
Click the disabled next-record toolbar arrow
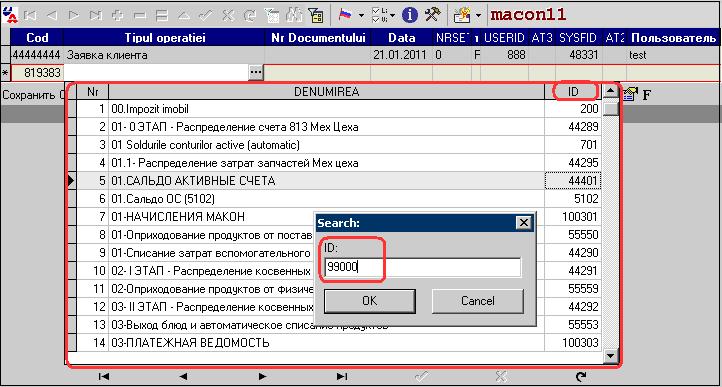(74, 15)
